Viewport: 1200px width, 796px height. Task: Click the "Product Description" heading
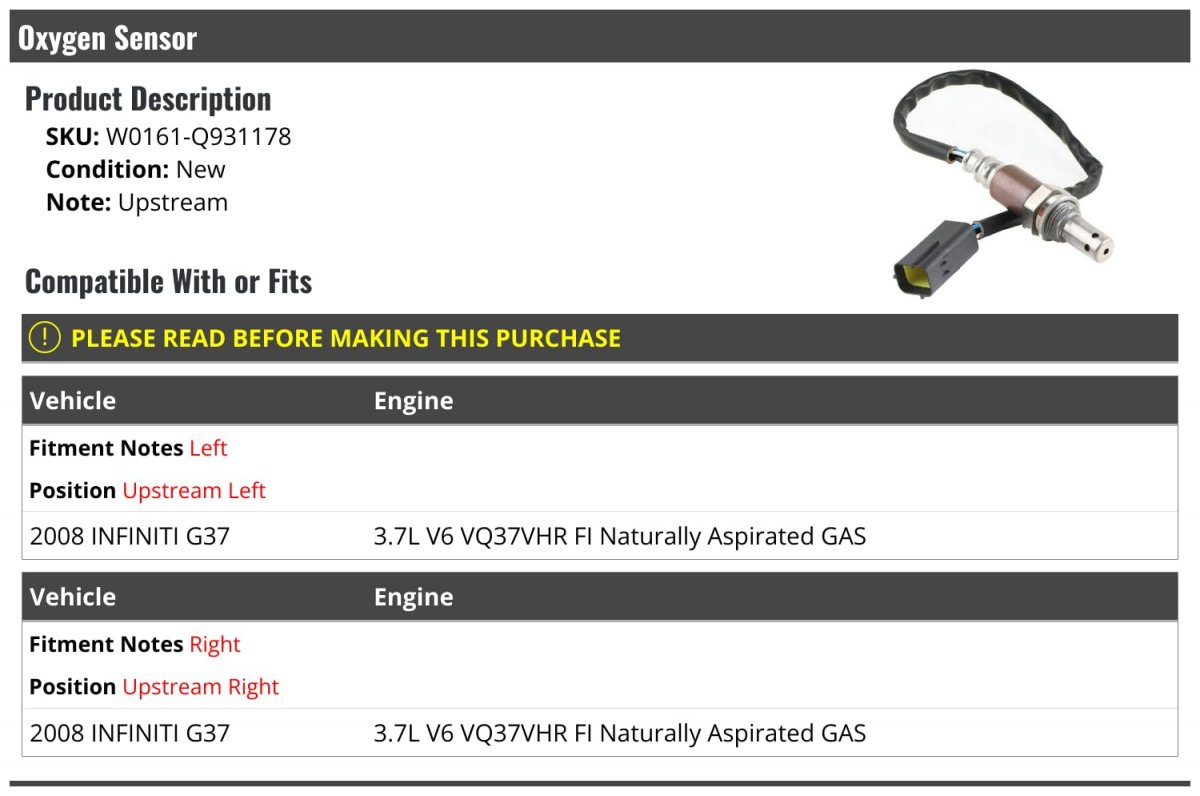148,99
